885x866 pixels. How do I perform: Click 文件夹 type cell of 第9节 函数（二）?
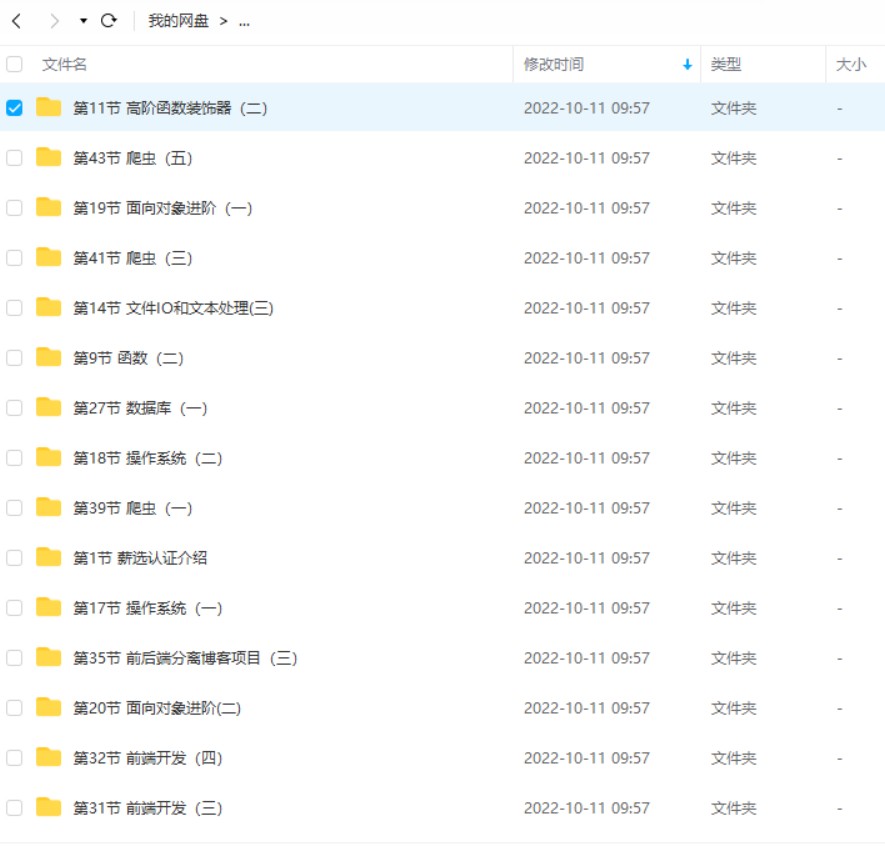(733, 358)
